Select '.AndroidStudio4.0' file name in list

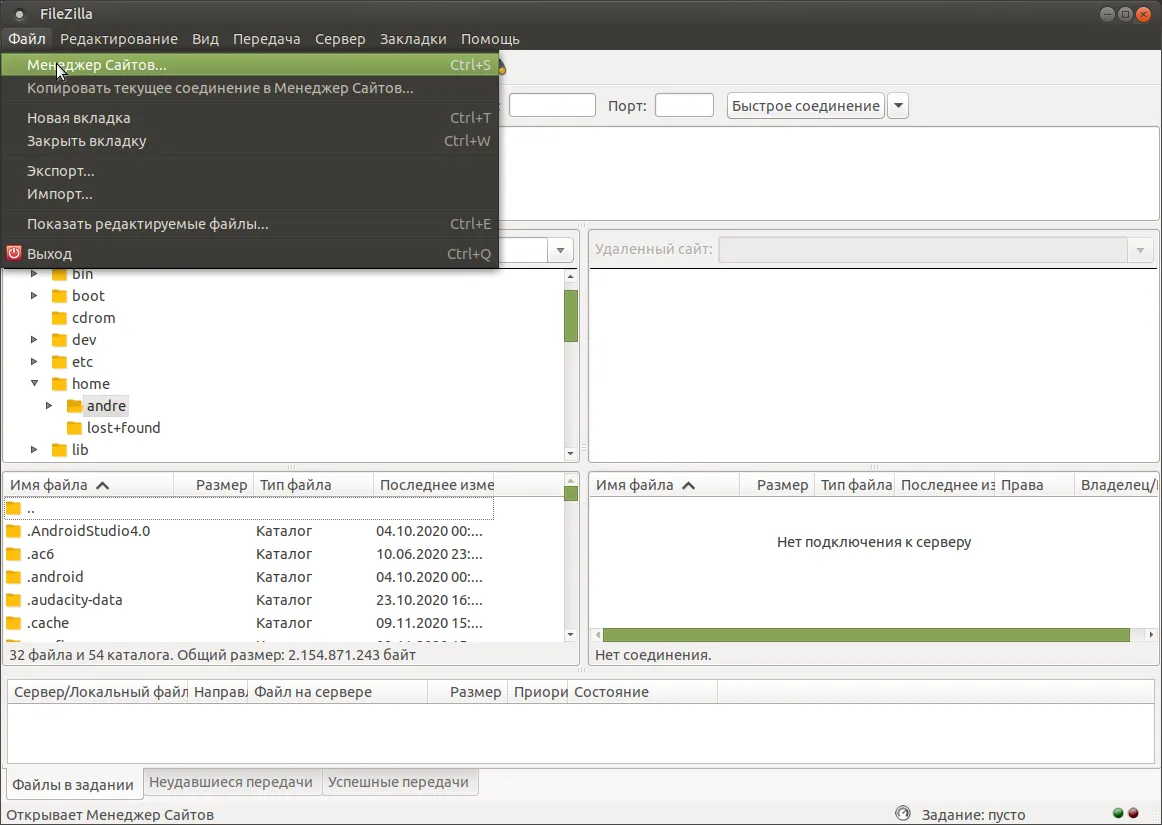(x=88, y=531)
